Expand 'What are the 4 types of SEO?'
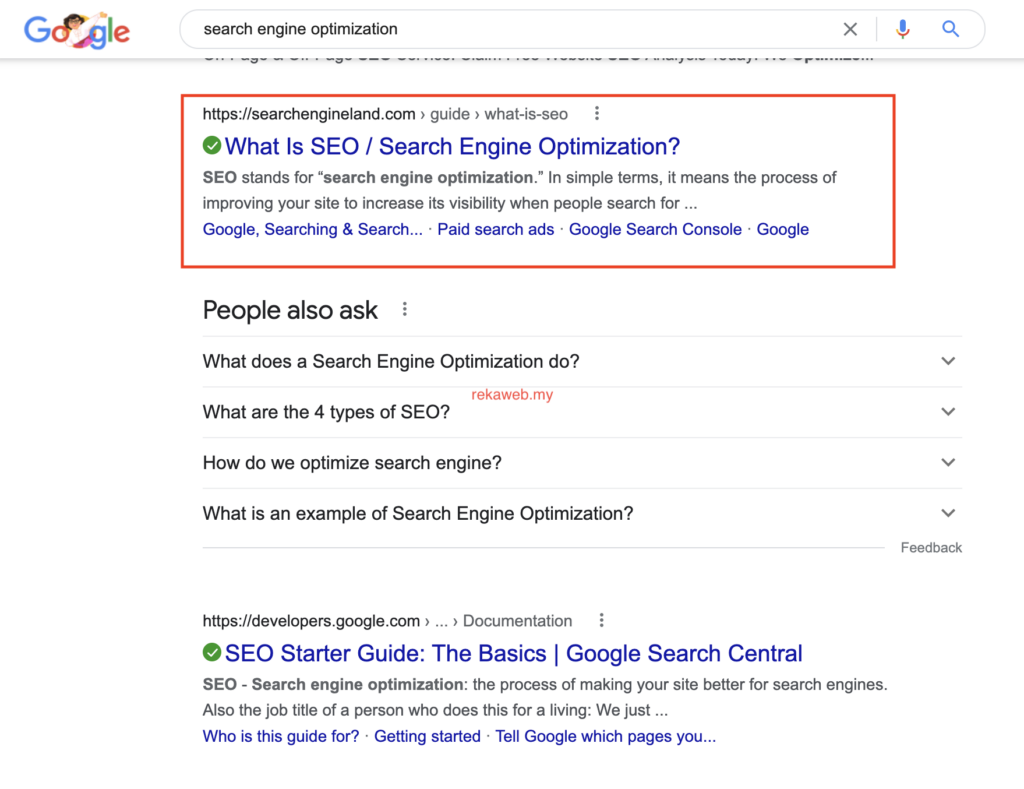The image size is (1024, 789). click(x=582, y=412)
